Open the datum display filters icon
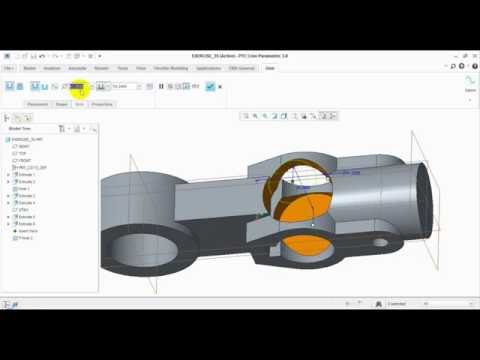480x360 pixels. [313, 116]
